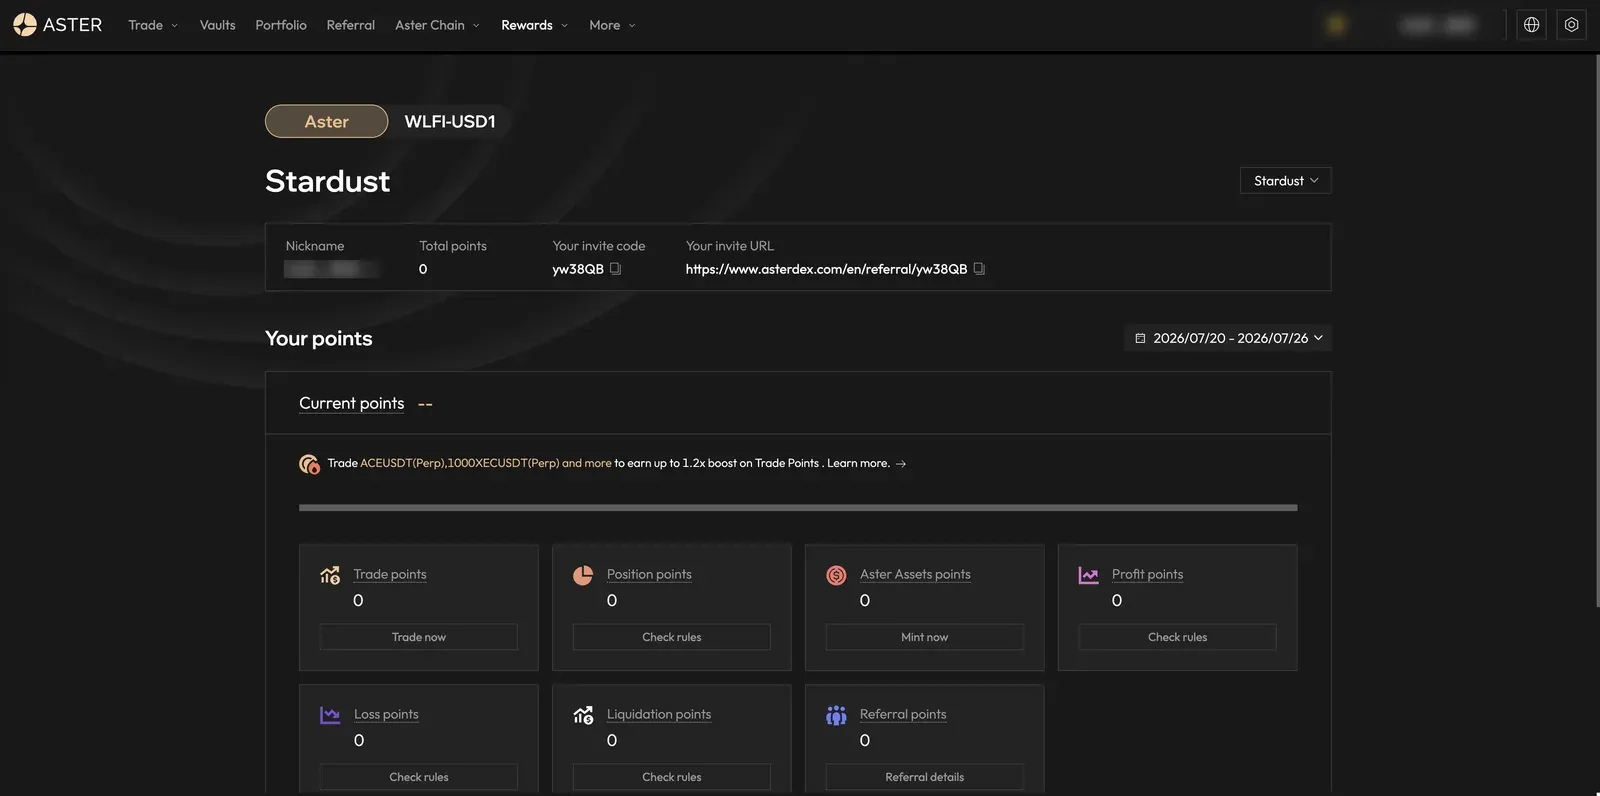The height and width of the screenshot is (796, 1600).
Task: Click the Profit points label
Action: point(1147,575)
